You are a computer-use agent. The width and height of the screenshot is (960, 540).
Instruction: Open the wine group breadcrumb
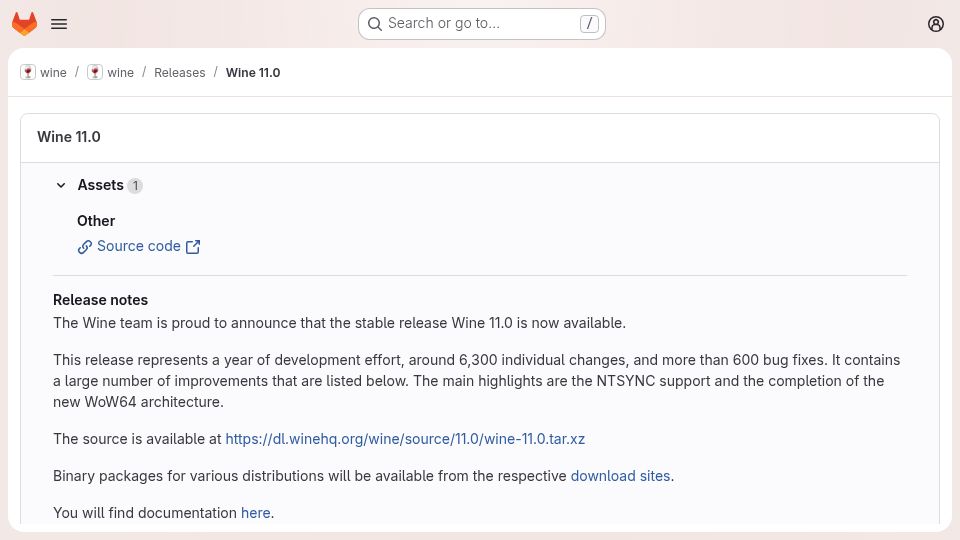(x=53, y=72)
